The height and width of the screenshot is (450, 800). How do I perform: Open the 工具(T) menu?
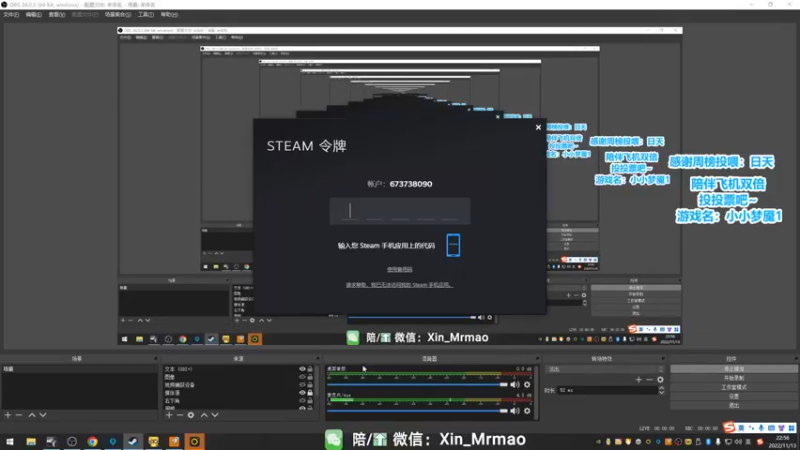point(146,15)
